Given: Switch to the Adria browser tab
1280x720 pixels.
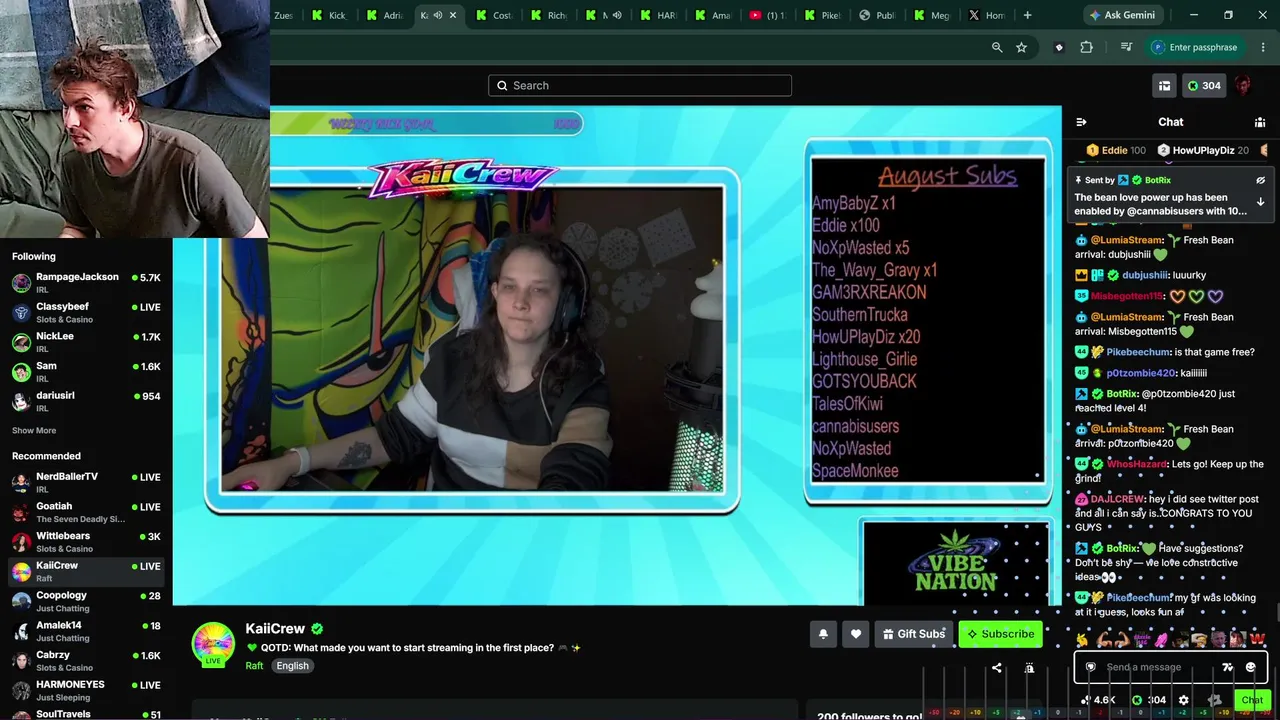Looking at the screenshot, I should click(x=384, y=15).
